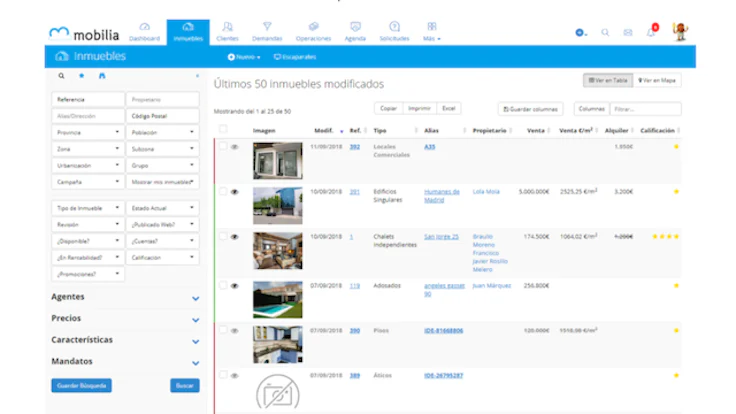Click the Copiar button
Viewport: 736px width, 414px height.
click(388, 108)
